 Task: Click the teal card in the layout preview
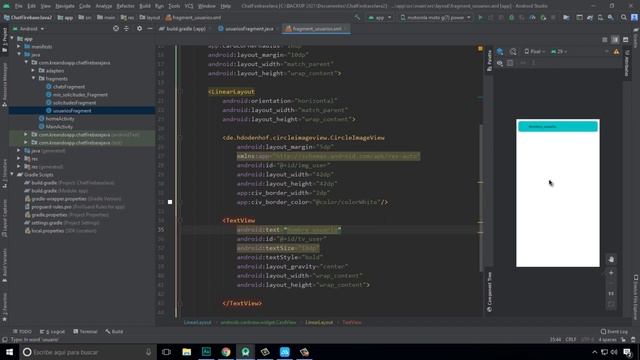pos(558,127)
